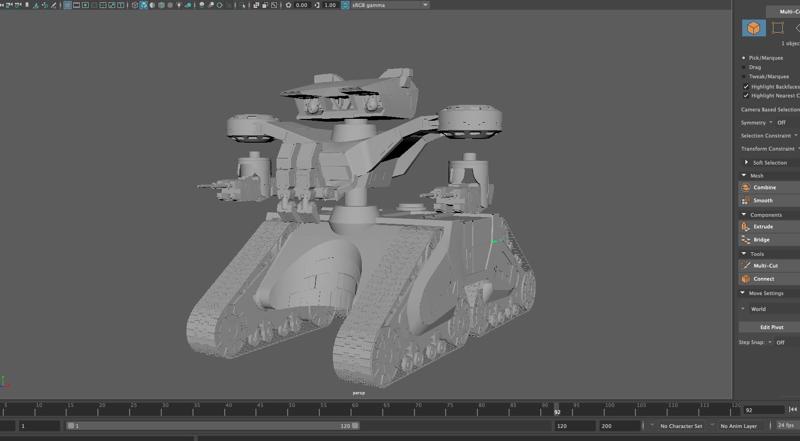800x441 pixels.
Task: Click the Edit Pivot button
Action: pos(769,327)
